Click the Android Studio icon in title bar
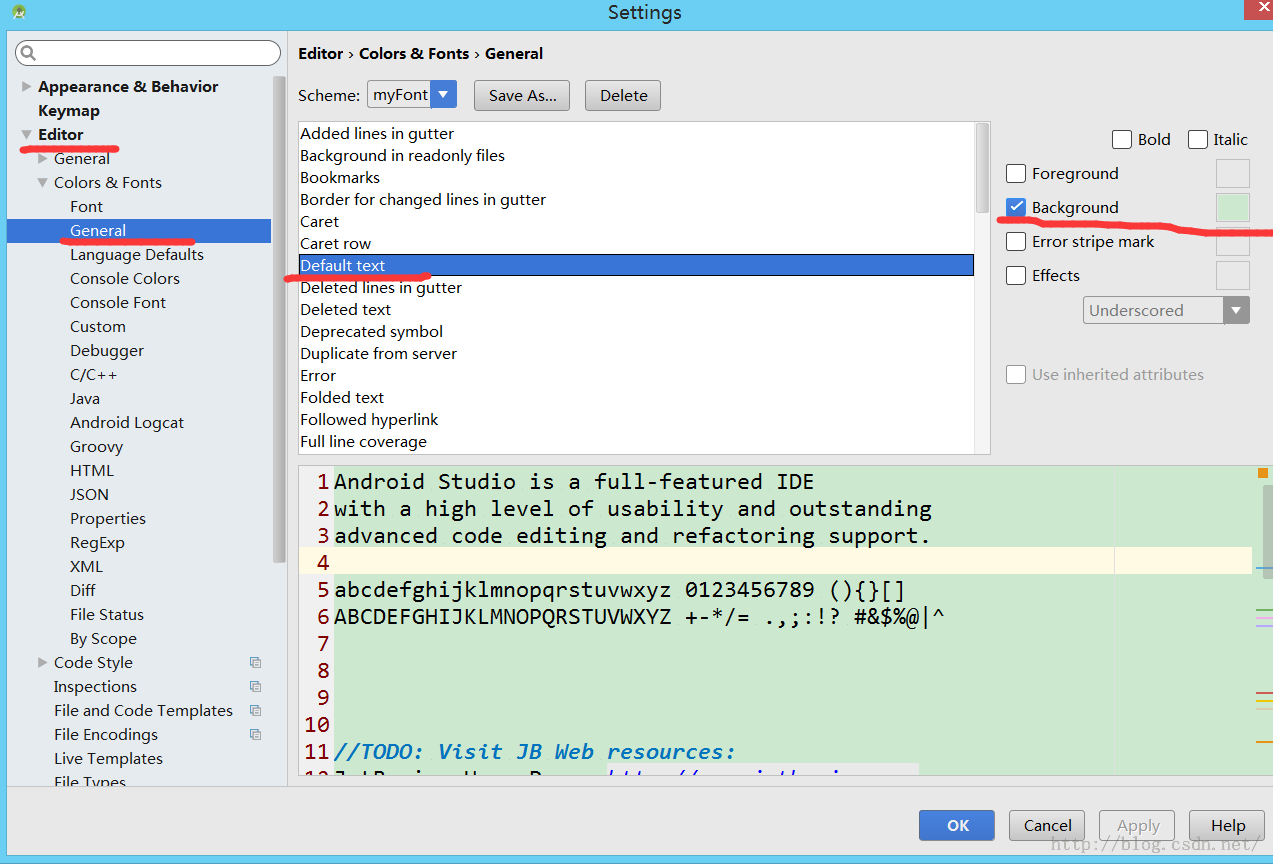 [x=19, y=12]
